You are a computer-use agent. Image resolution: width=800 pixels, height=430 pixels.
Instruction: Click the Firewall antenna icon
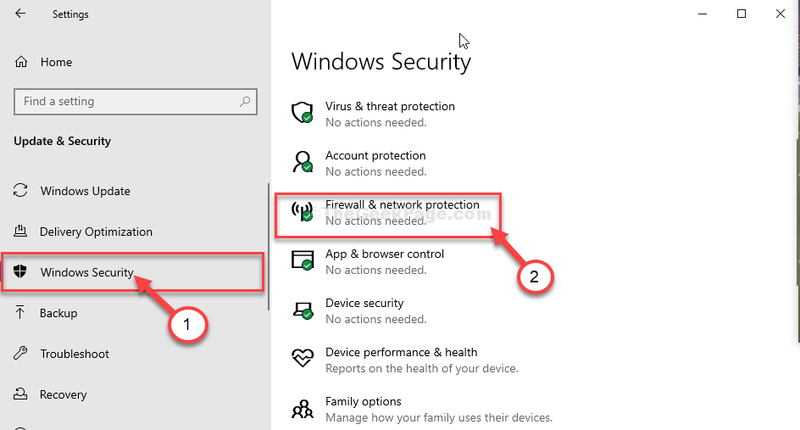coord(302,211)
